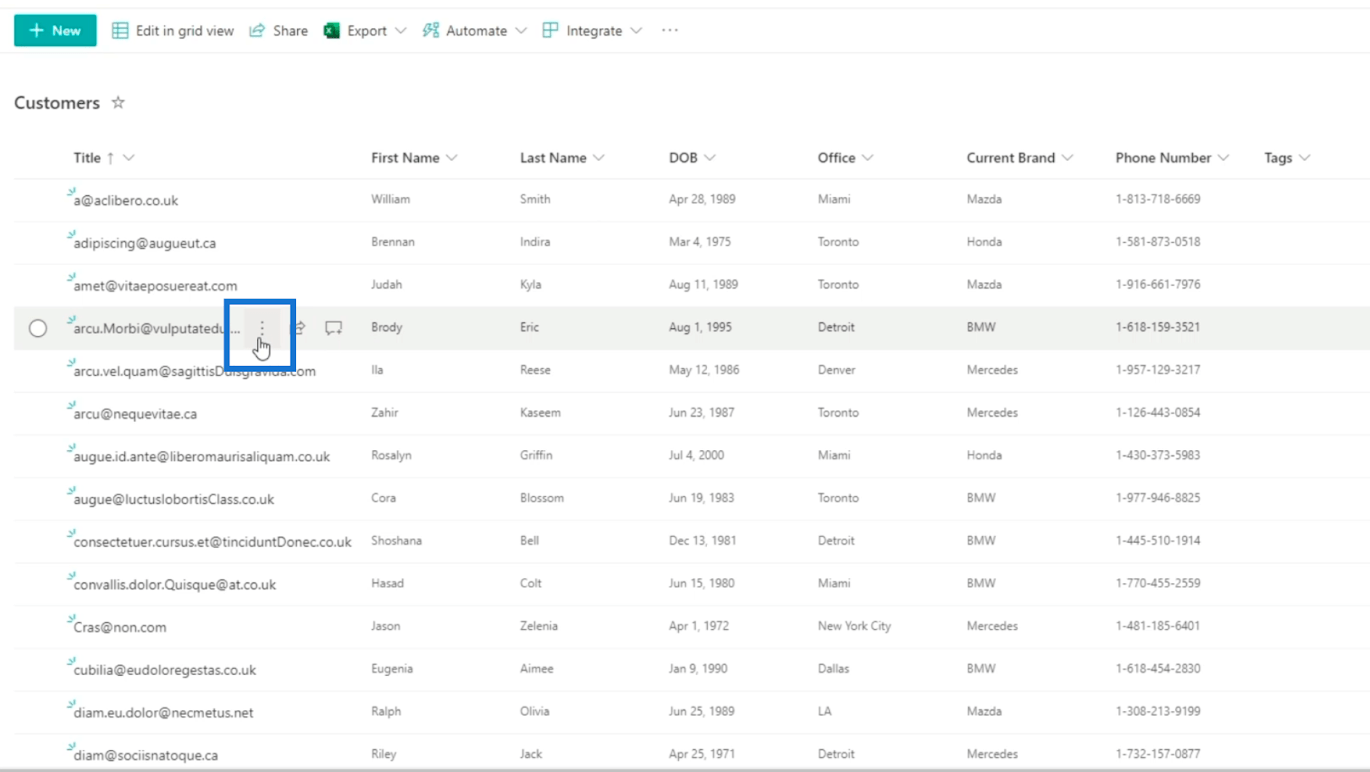Click last name cell Griffin

tap(535, 455)
